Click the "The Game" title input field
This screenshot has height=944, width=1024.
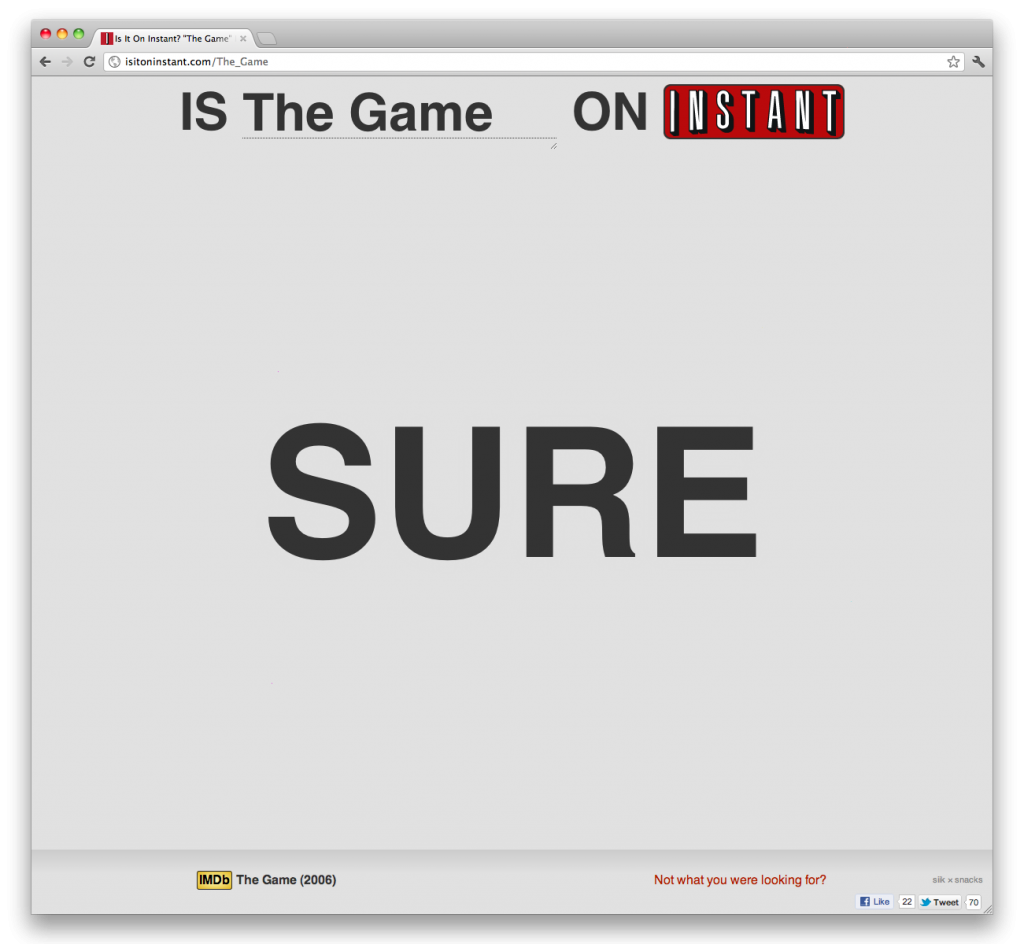(x=398, y=114)
